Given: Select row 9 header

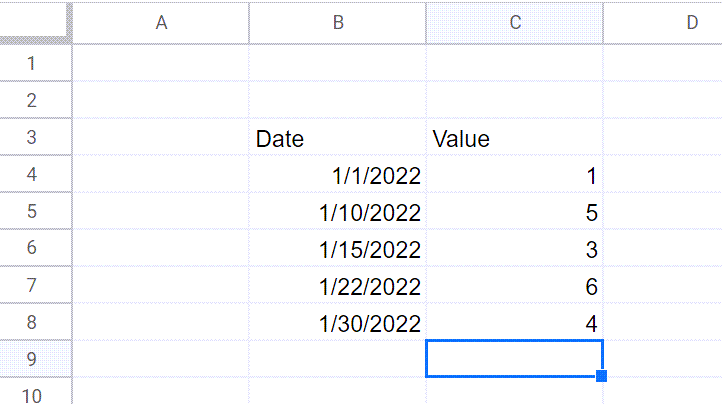Looking at the screenshot, I should pos(31,359).
